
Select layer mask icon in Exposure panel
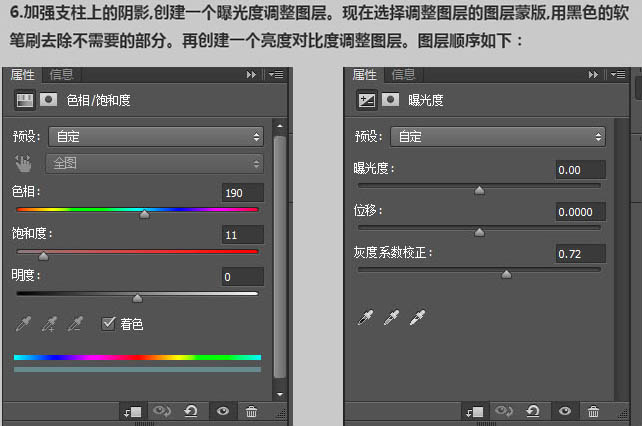point(390,100)
